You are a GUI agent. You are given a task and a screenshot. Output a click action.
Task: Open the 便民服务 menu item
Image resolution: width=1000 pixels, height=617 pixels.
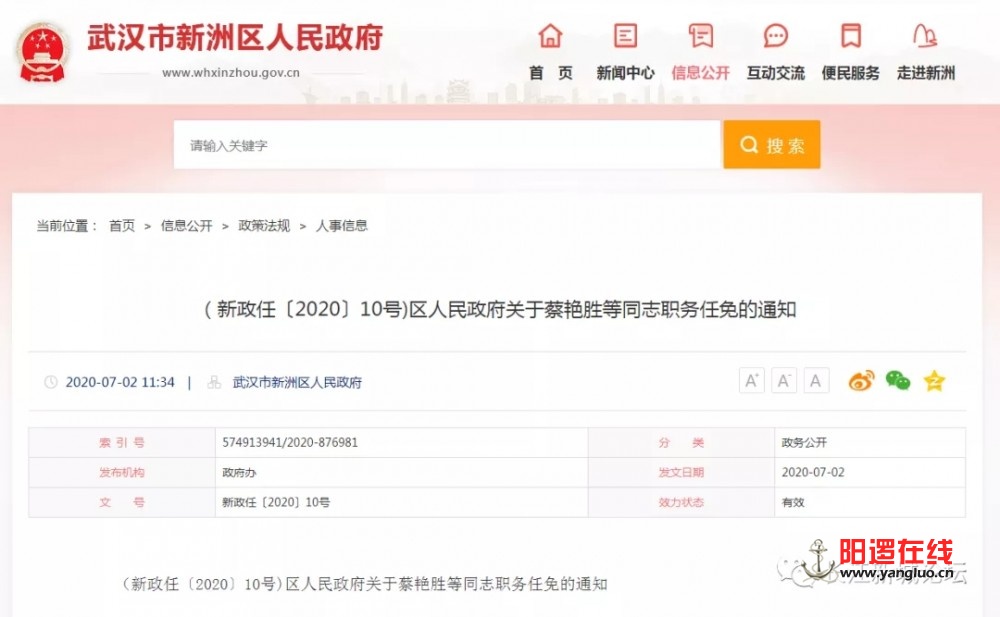pyautogui.click(x=851, y=73)
